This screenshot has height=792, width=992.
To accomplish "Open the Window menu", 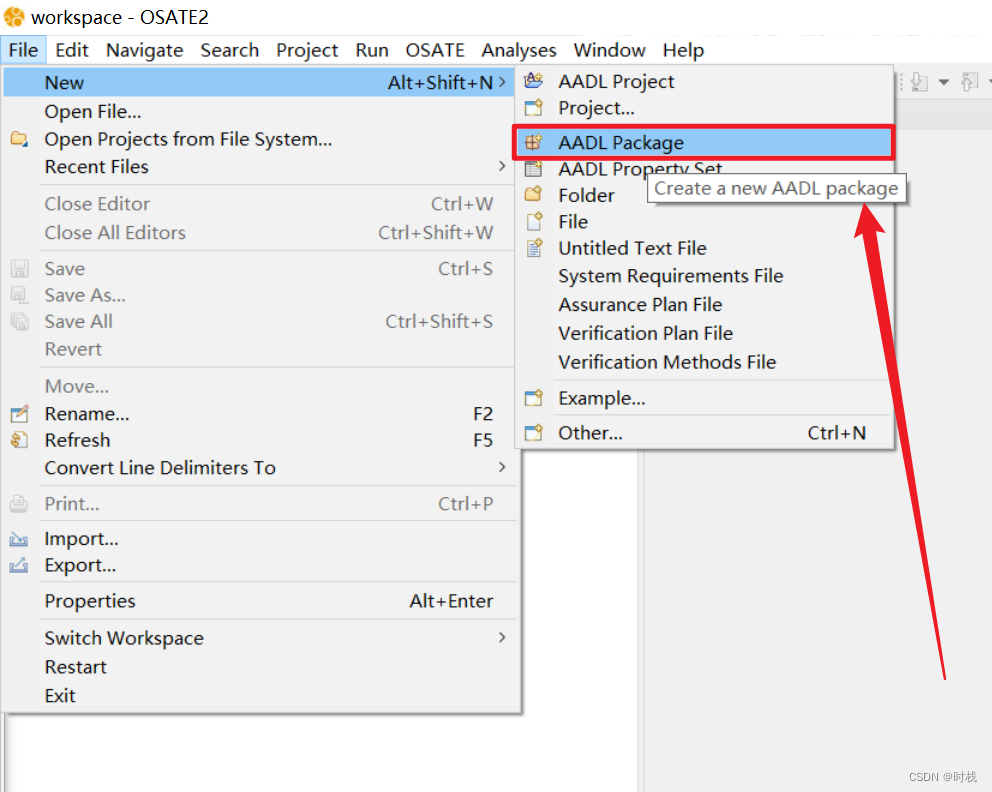I will tap(609, 50).
